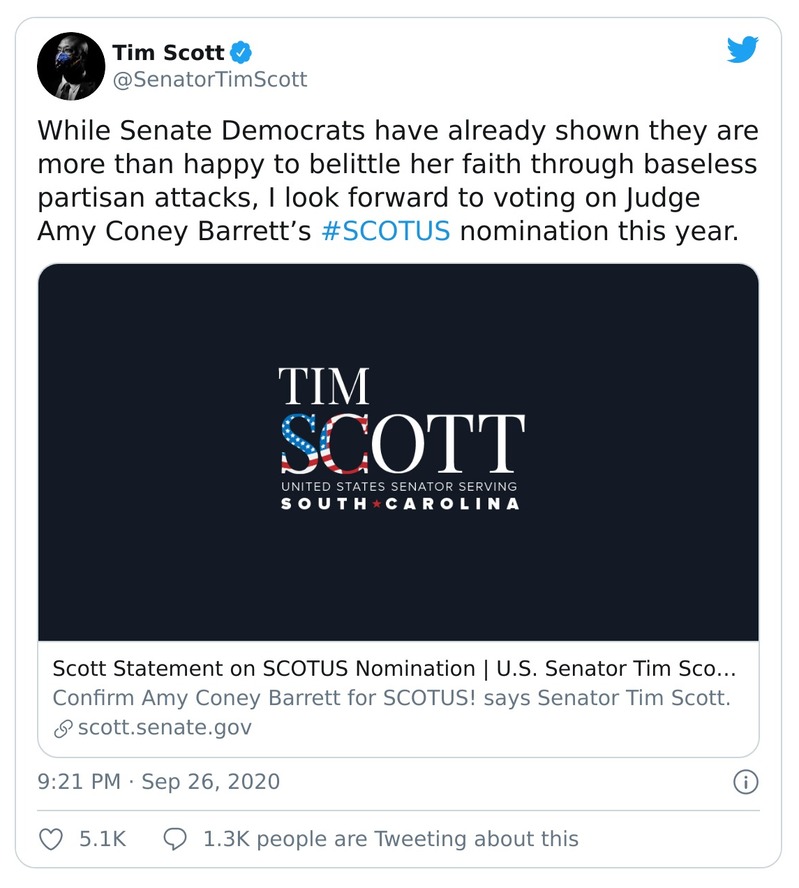Click the chain link icon beside scott.senate.gov
The width and height of the screenshot is (799, 888).
point(62,727)
